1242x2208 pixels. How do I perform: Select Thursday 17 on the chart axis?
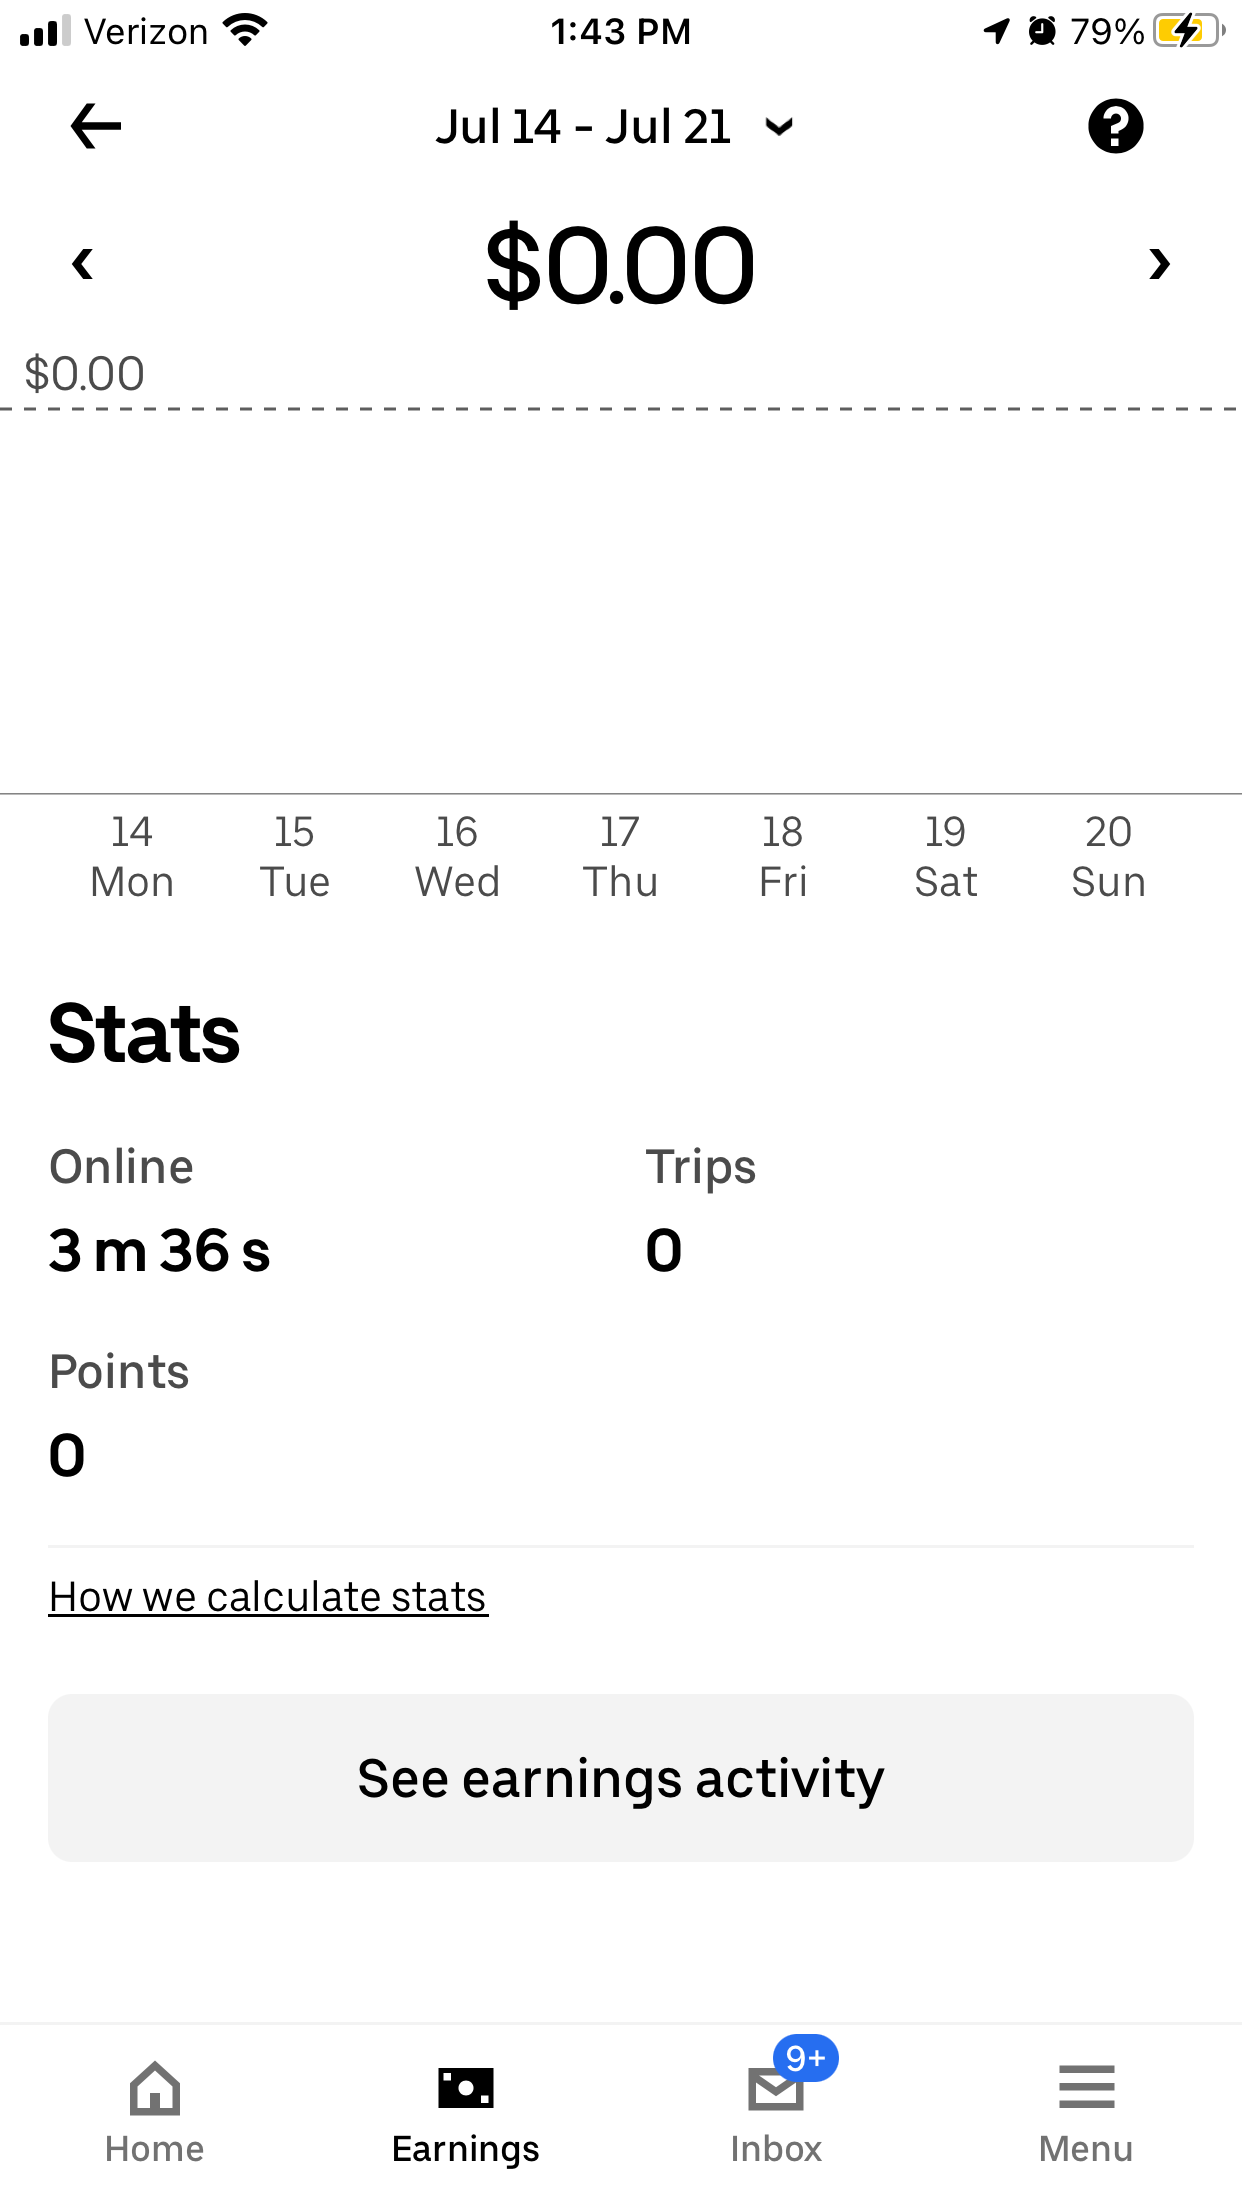620,857
